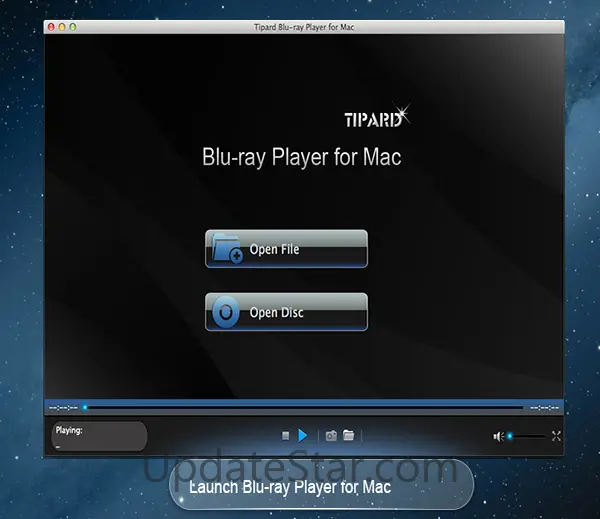Take a snapshot with the camera icon

(331, 436)
